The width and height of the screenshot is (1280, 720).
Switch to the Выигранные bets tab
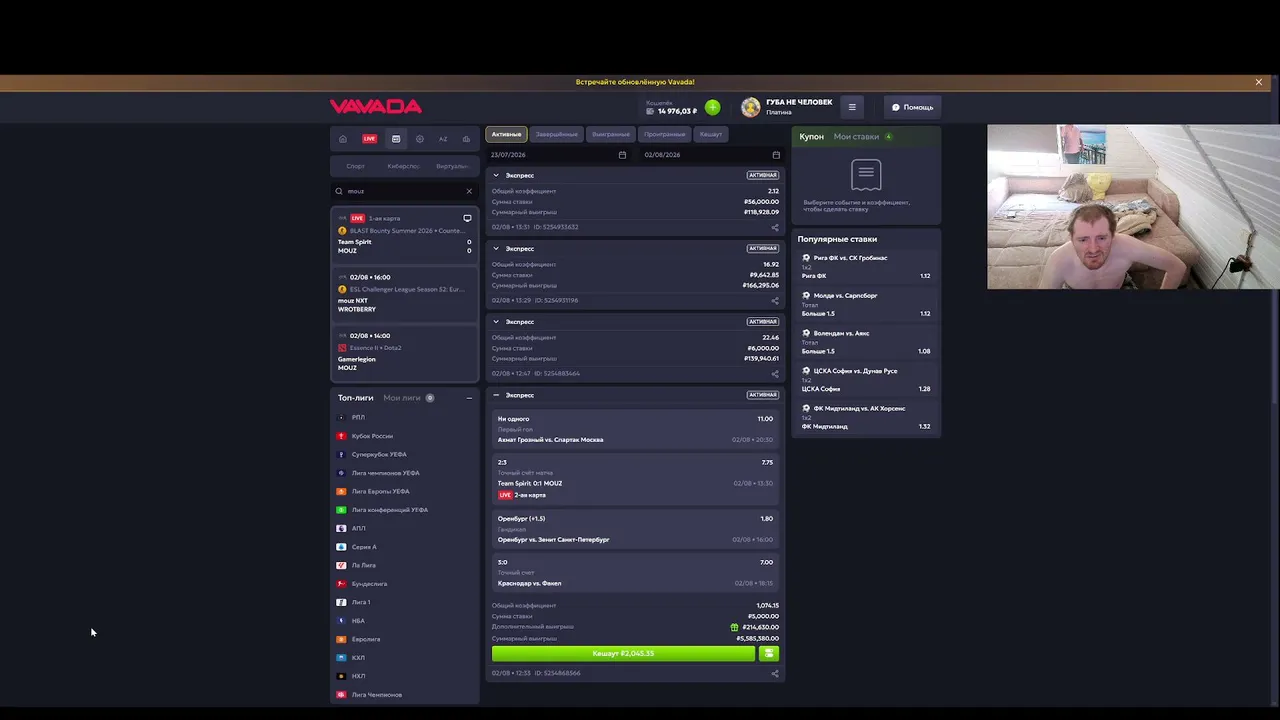point(611,134)
